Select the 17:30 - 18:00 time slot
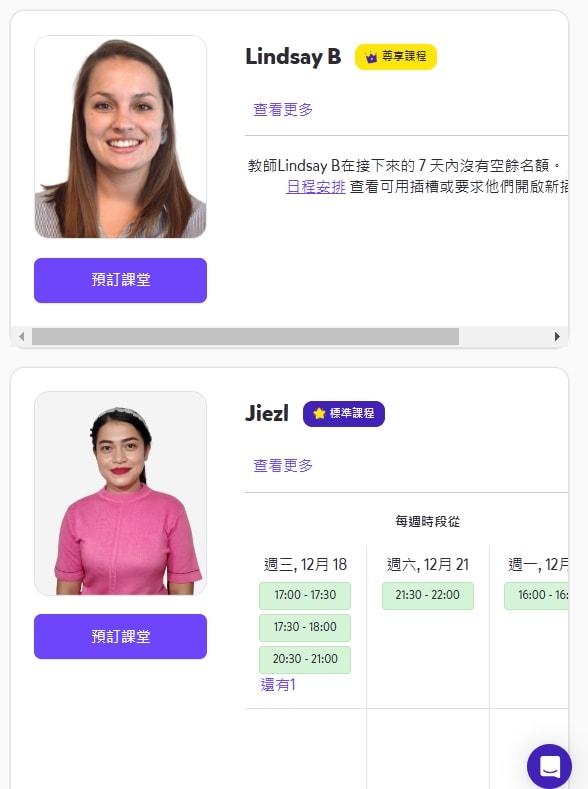 pyautogui.click(x=305, y=627)
